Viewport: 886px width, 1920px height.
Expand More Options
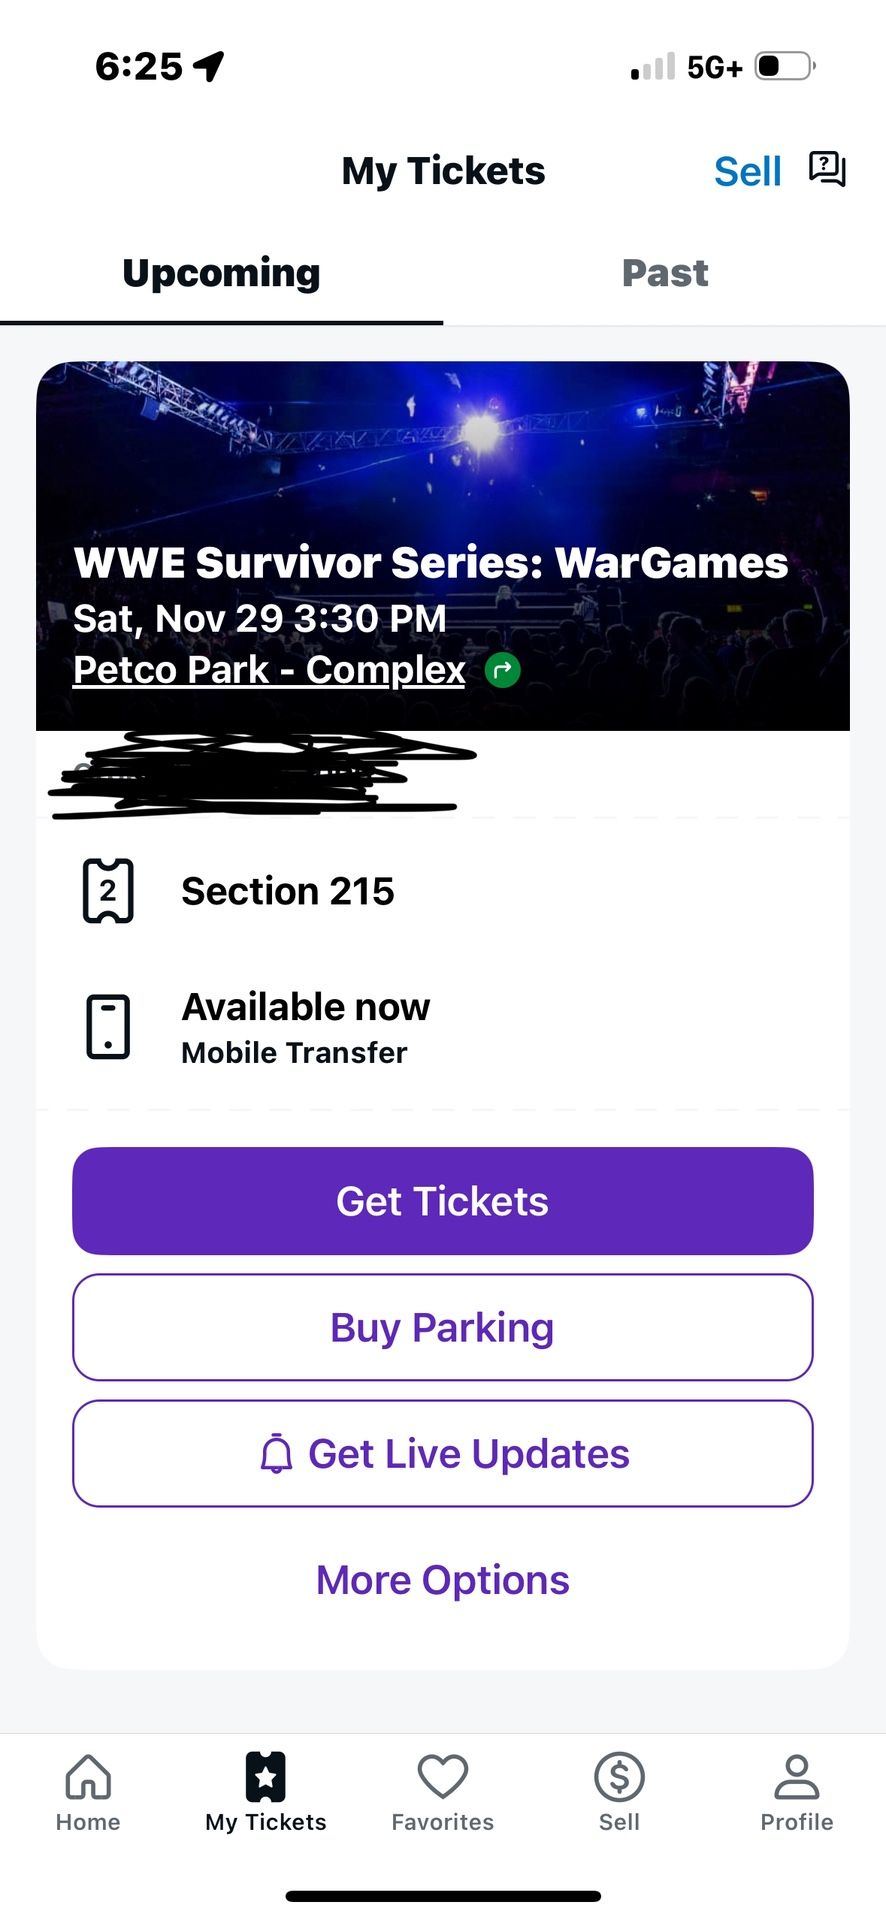point(441,1579)
